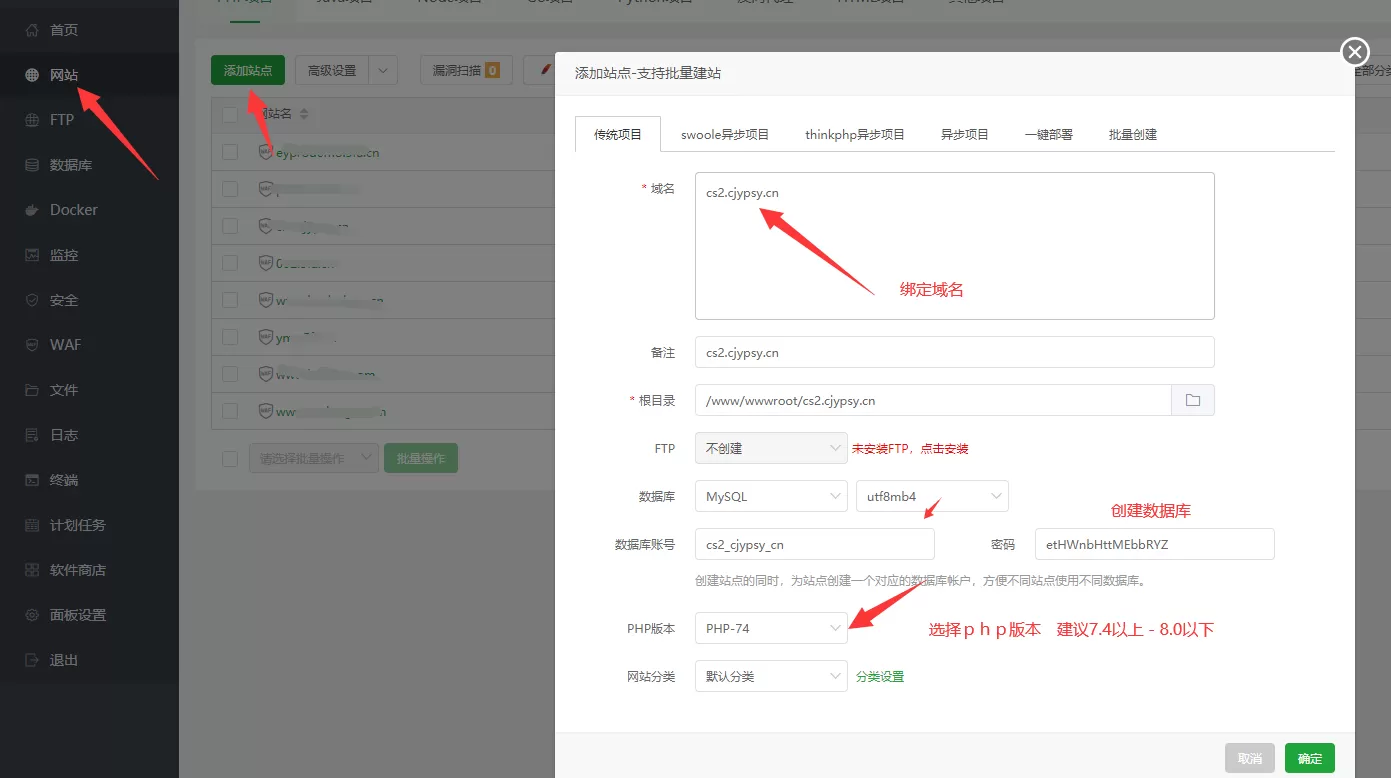Click the 退出 logout icon
This screenshot has height=778, width=1391.
click(x=32, y=660)
